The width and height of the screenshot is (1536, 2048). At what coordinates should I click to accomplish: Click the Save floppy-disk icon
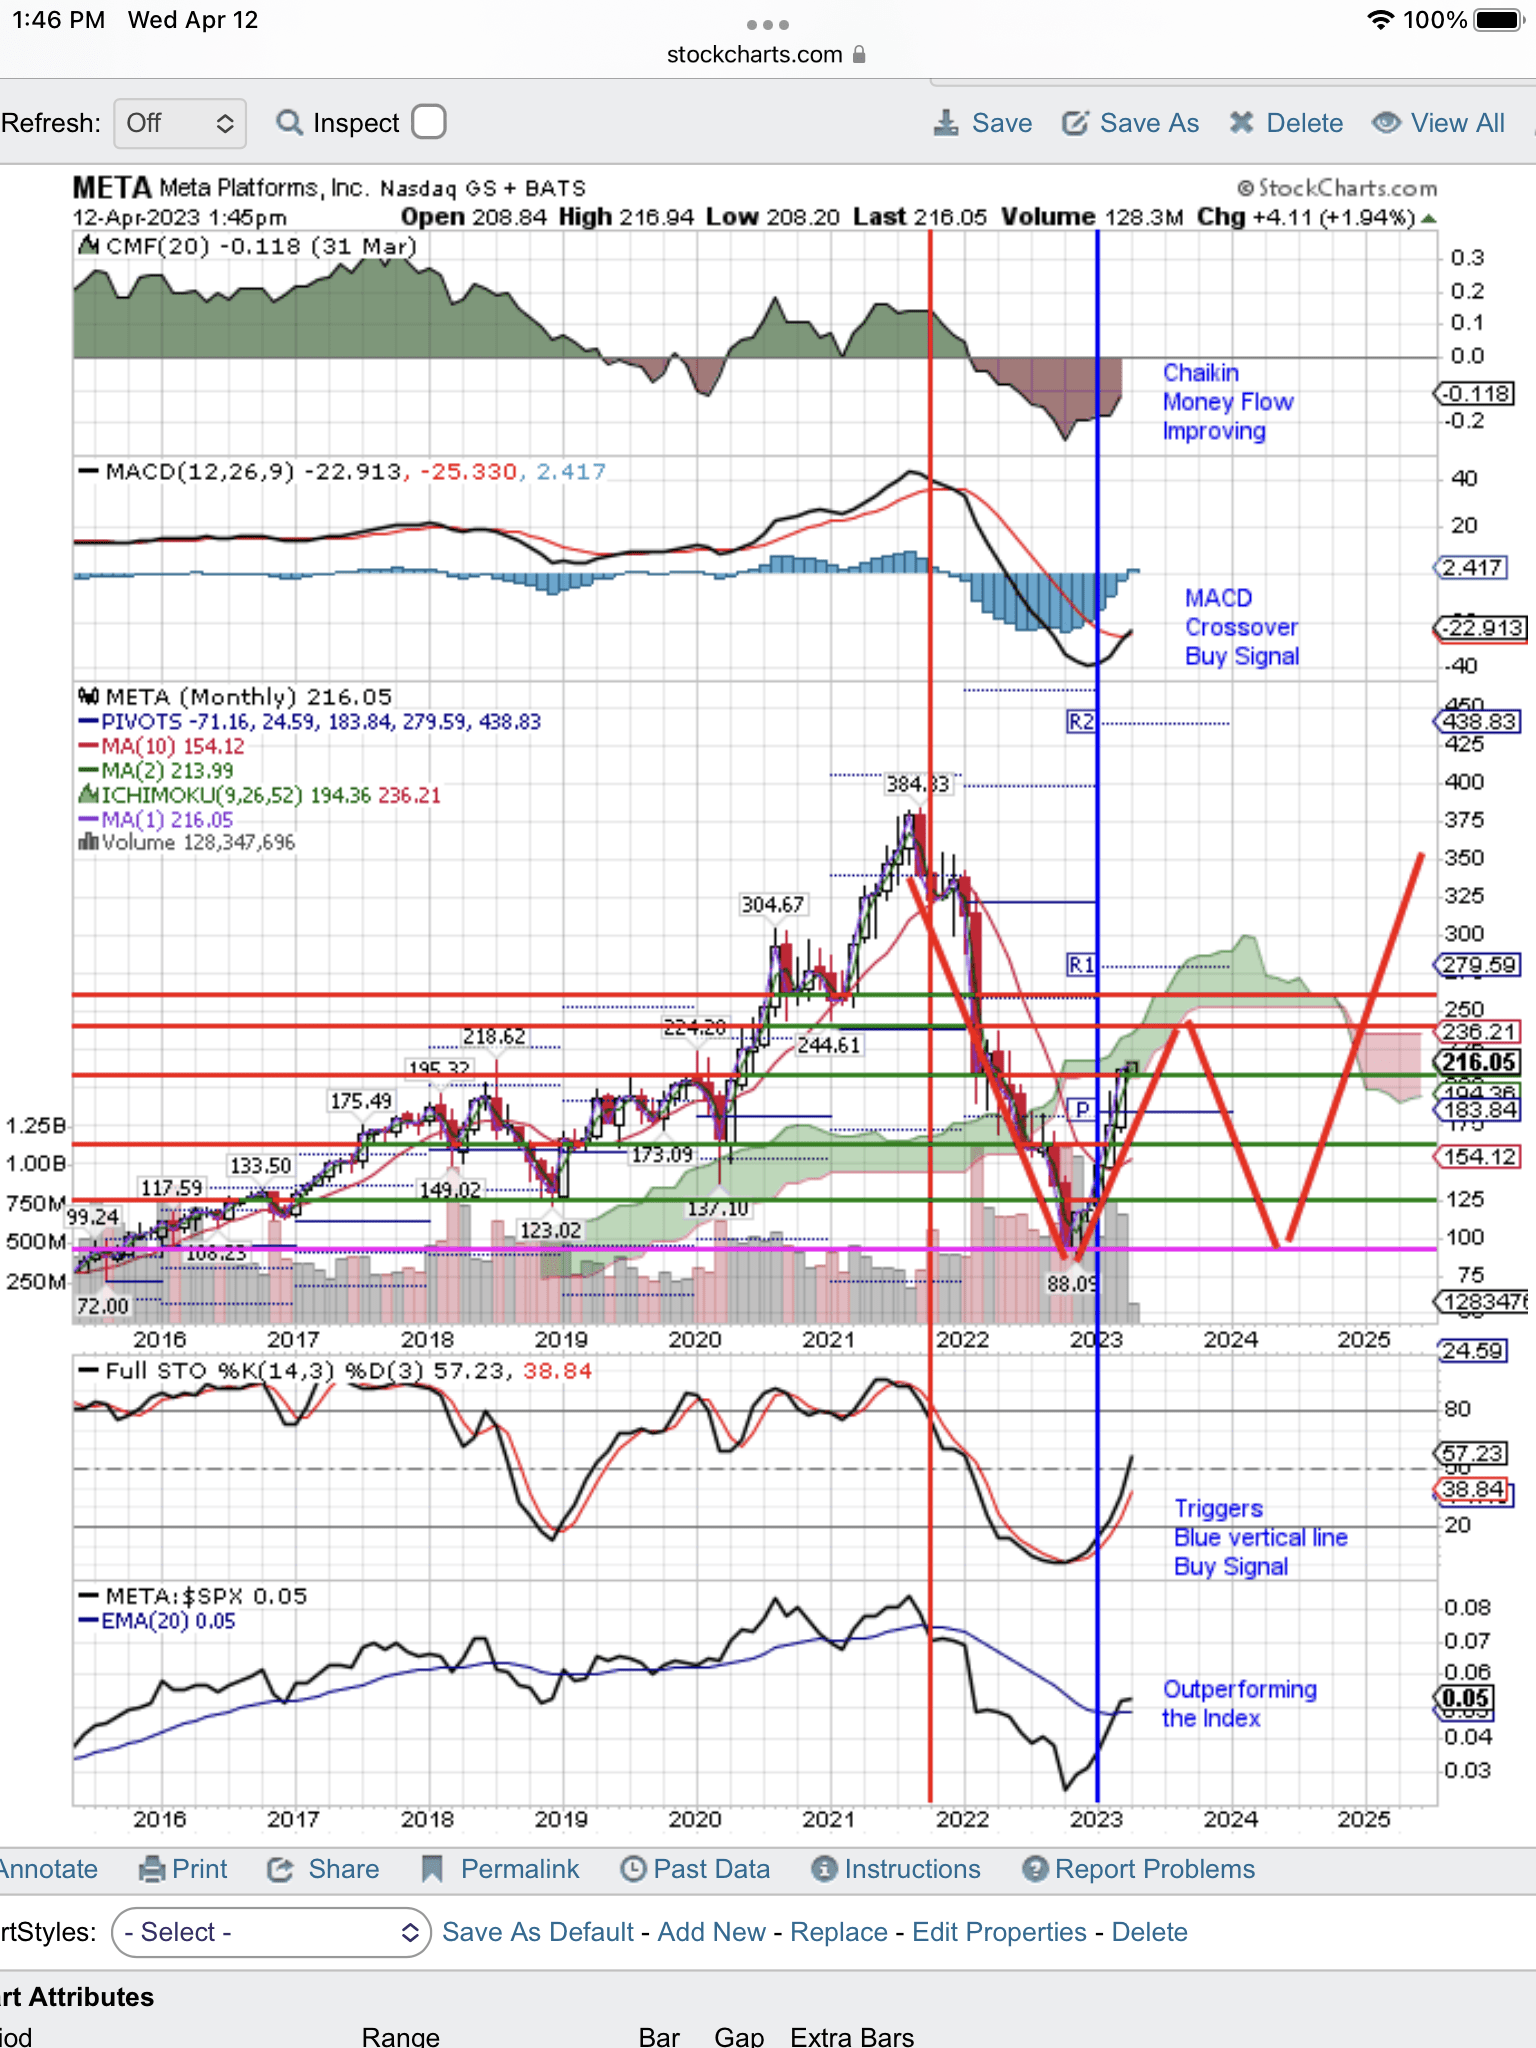tap(945, 123)
